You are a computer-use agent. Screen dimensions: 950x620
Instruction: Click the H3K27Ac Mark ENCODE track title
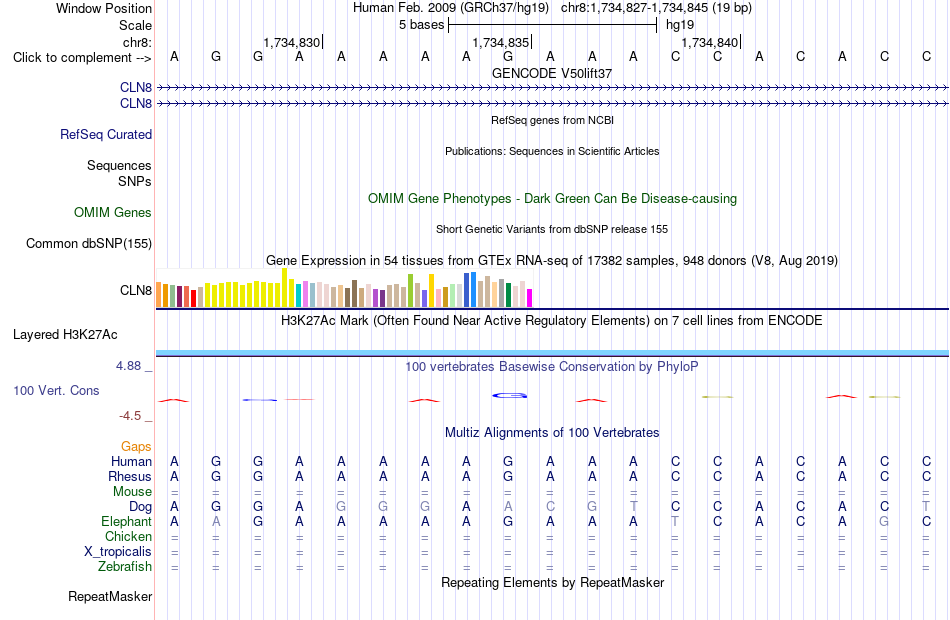pyautogui.click(x=552, y=321)
